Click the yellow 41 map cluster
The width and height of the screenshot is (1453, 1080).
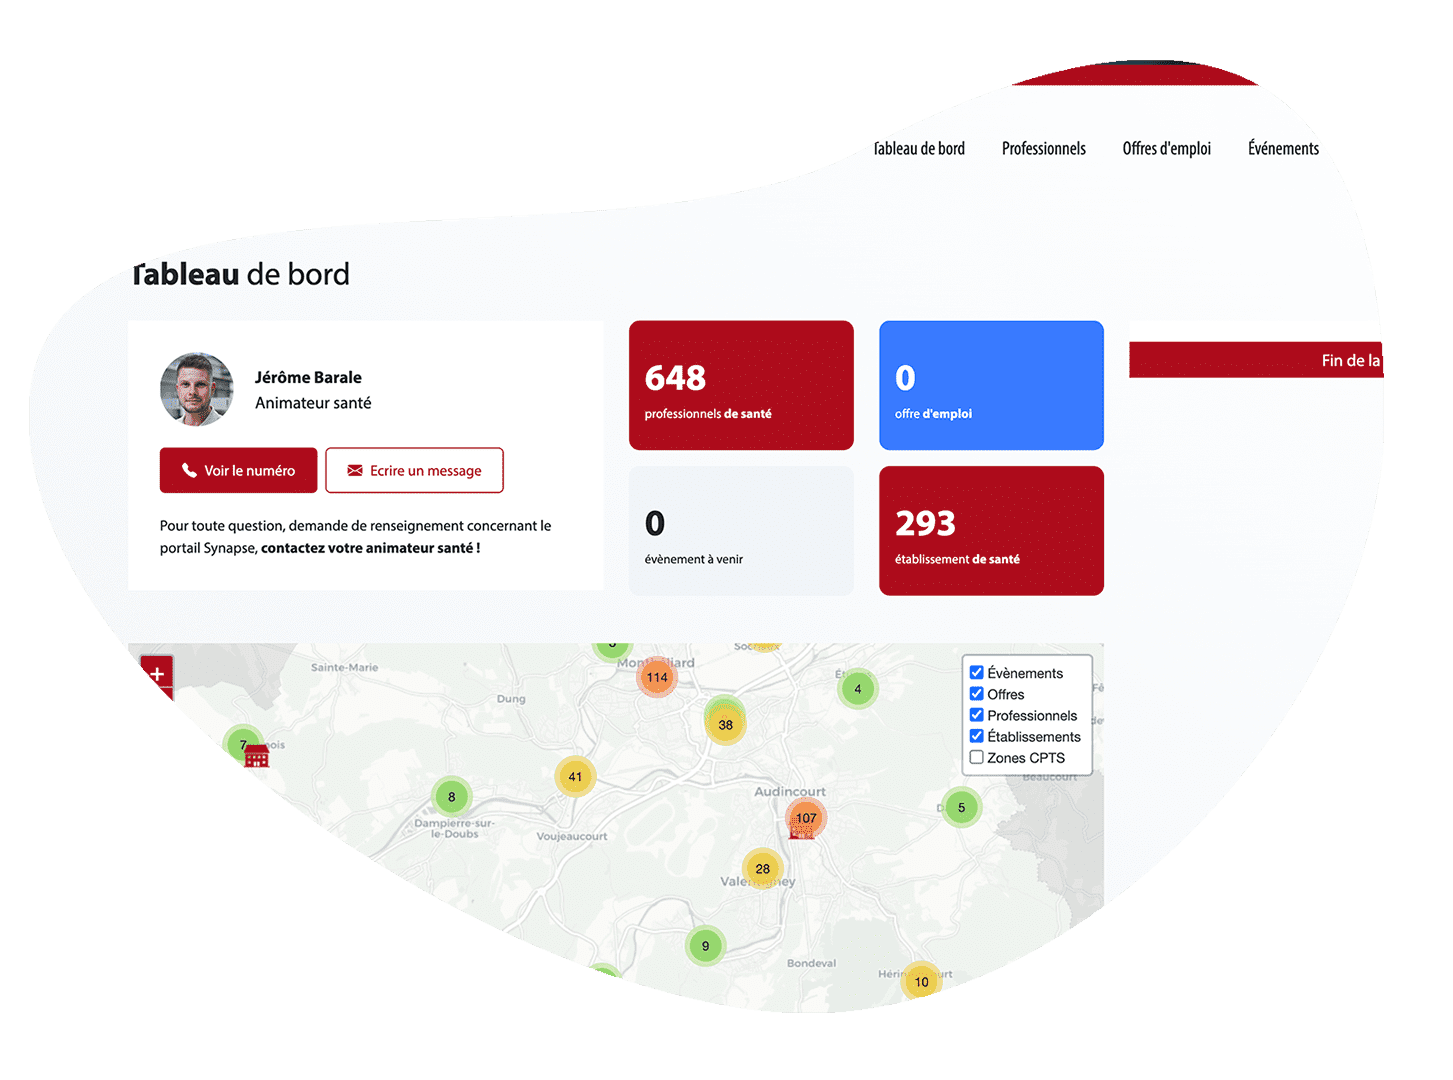(x=575, y=776)
